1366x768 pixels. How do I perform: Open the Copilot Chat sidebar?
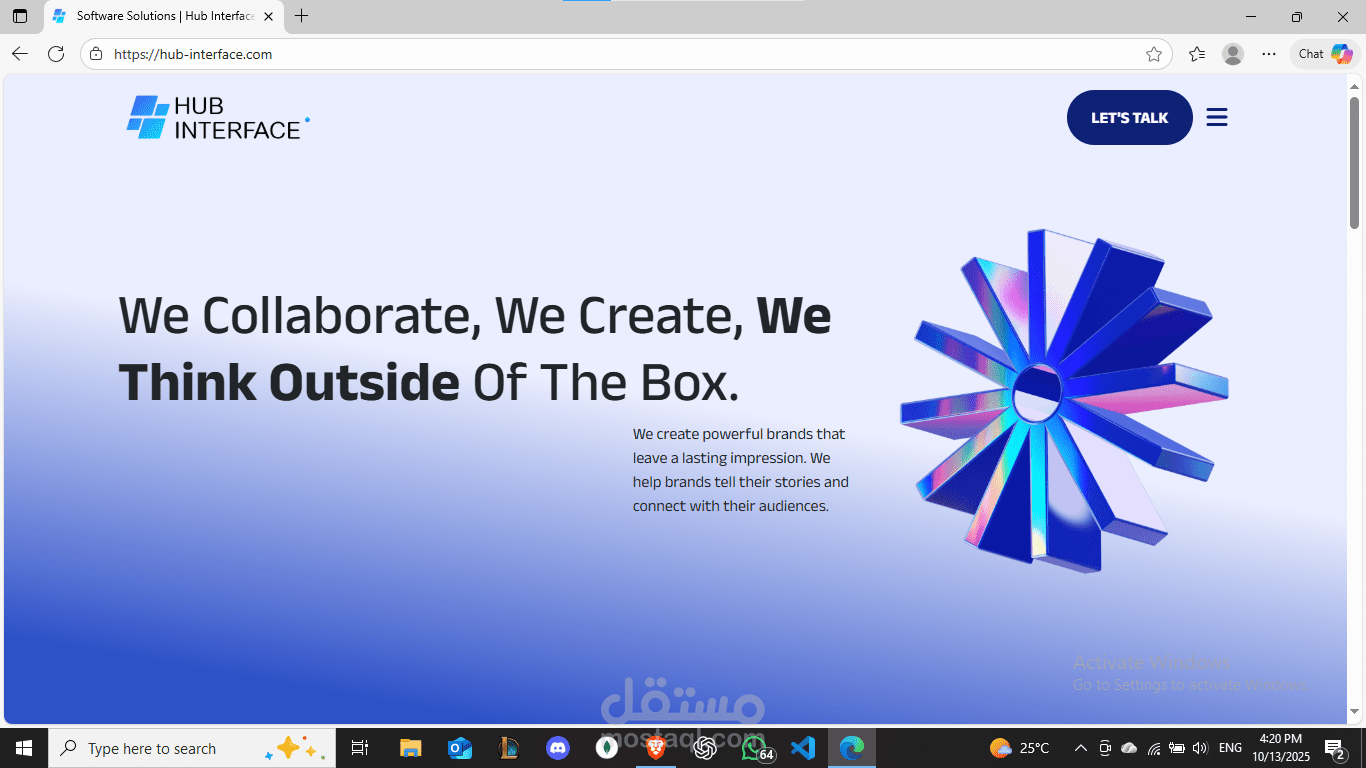coord(1325,54)
